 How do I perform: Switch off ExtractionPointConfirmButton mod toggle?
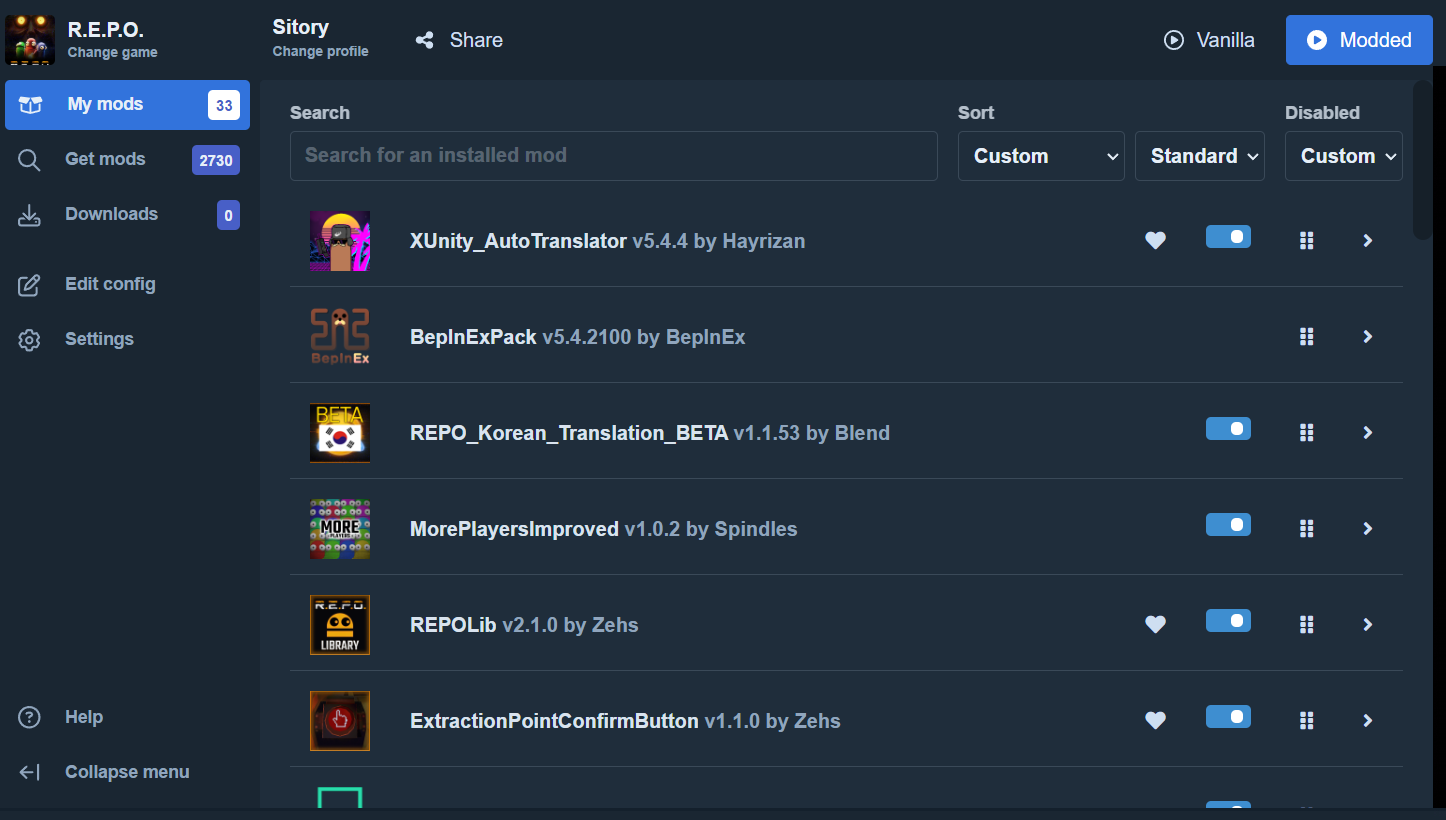1228,716
